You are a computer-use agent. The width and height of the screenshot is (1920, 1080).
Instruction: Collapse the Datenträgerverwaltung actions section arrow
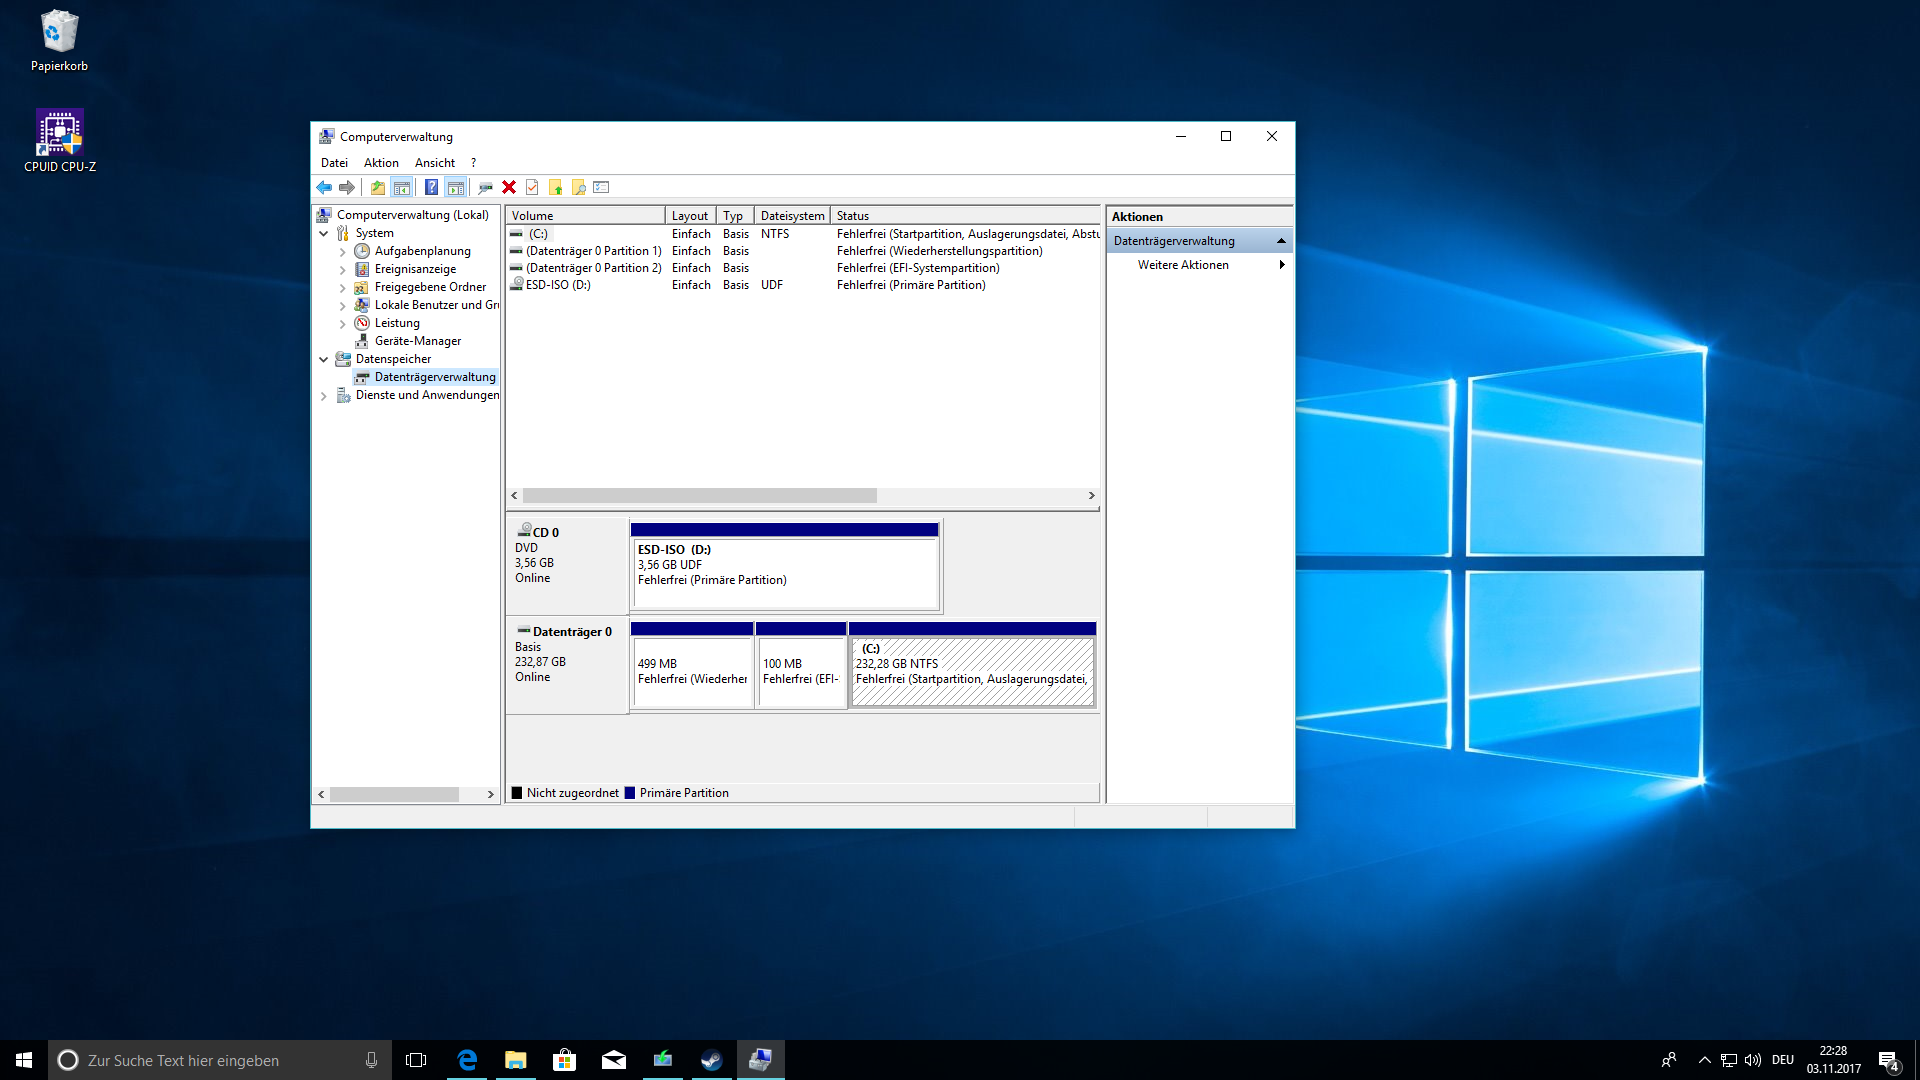coord(1281,241)
